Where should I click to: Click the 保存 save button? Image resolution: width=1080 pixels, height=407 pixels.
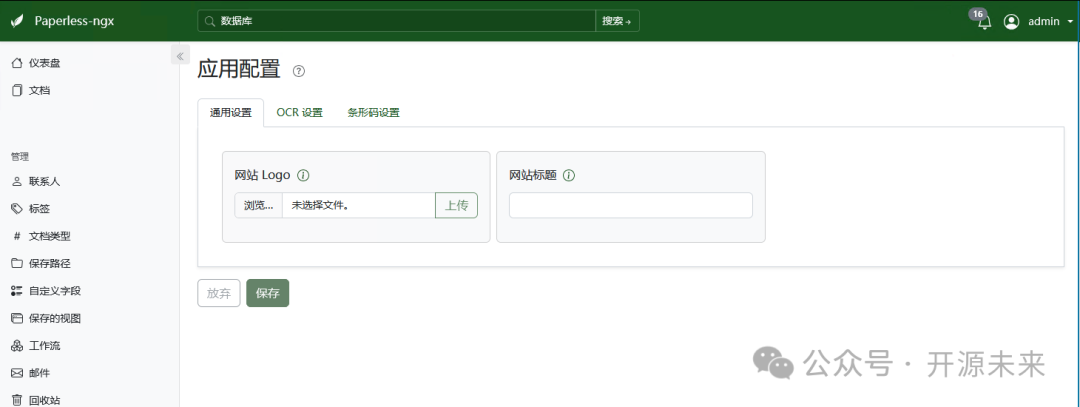tap(268, 293)
